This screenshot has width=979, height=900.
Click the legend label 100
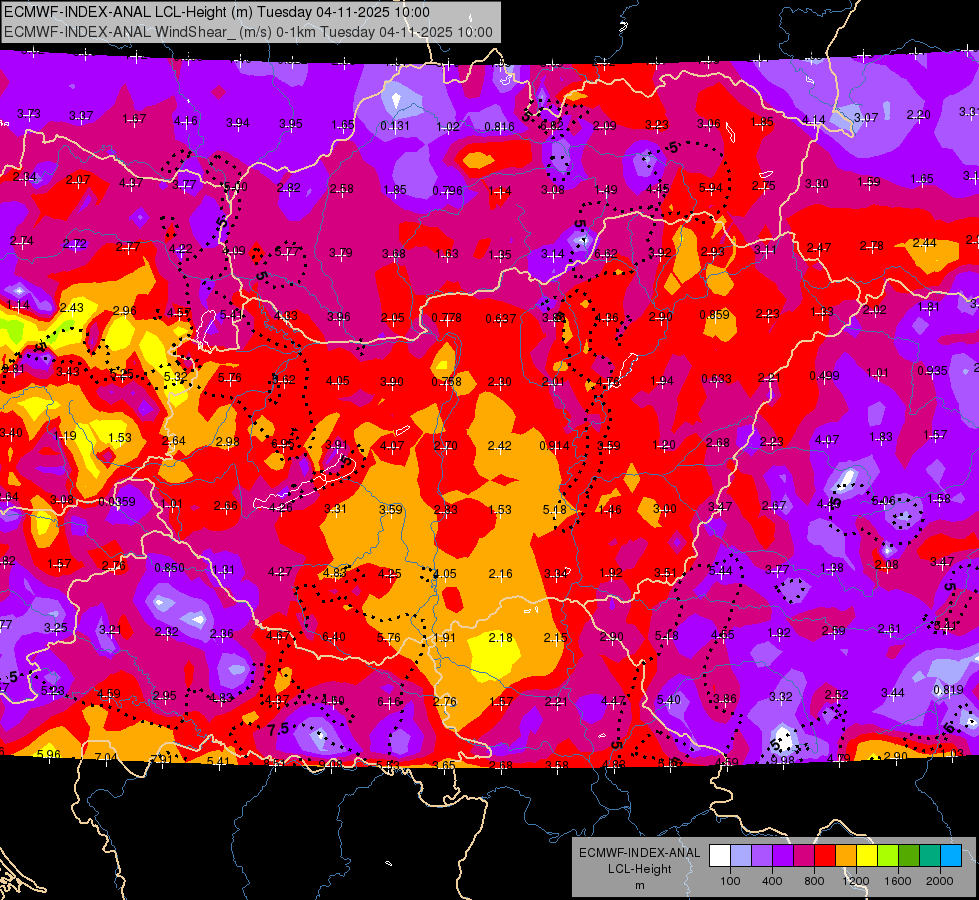point(730,881)
